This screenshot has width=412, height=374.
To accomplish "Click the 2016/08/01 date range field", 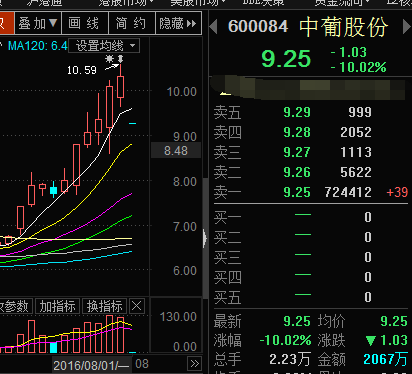I will (92, 365).
